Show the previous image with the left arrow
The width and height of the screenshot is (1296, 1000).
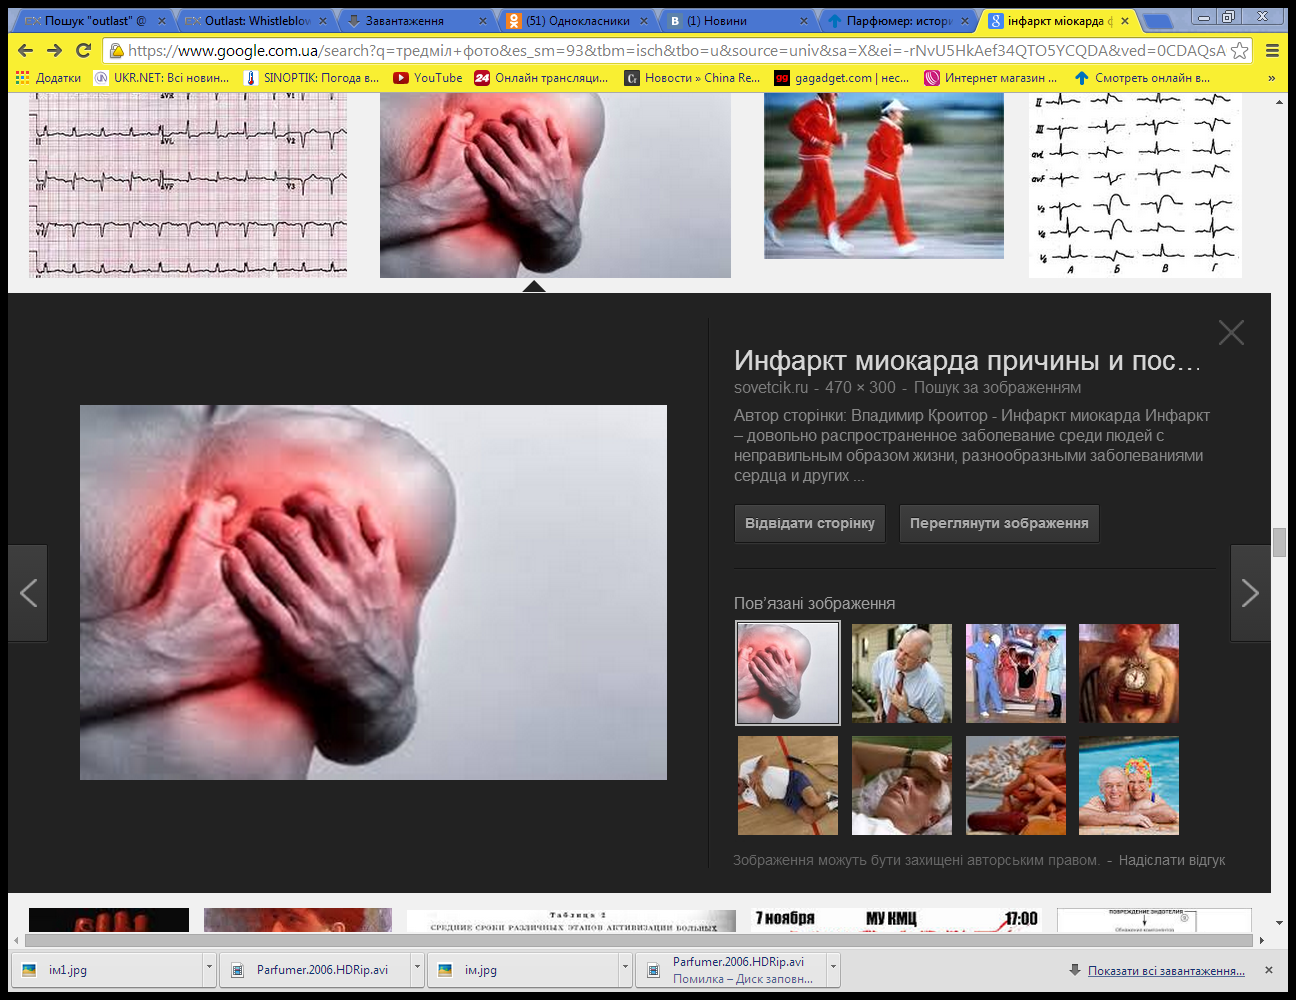pos(28,593)
